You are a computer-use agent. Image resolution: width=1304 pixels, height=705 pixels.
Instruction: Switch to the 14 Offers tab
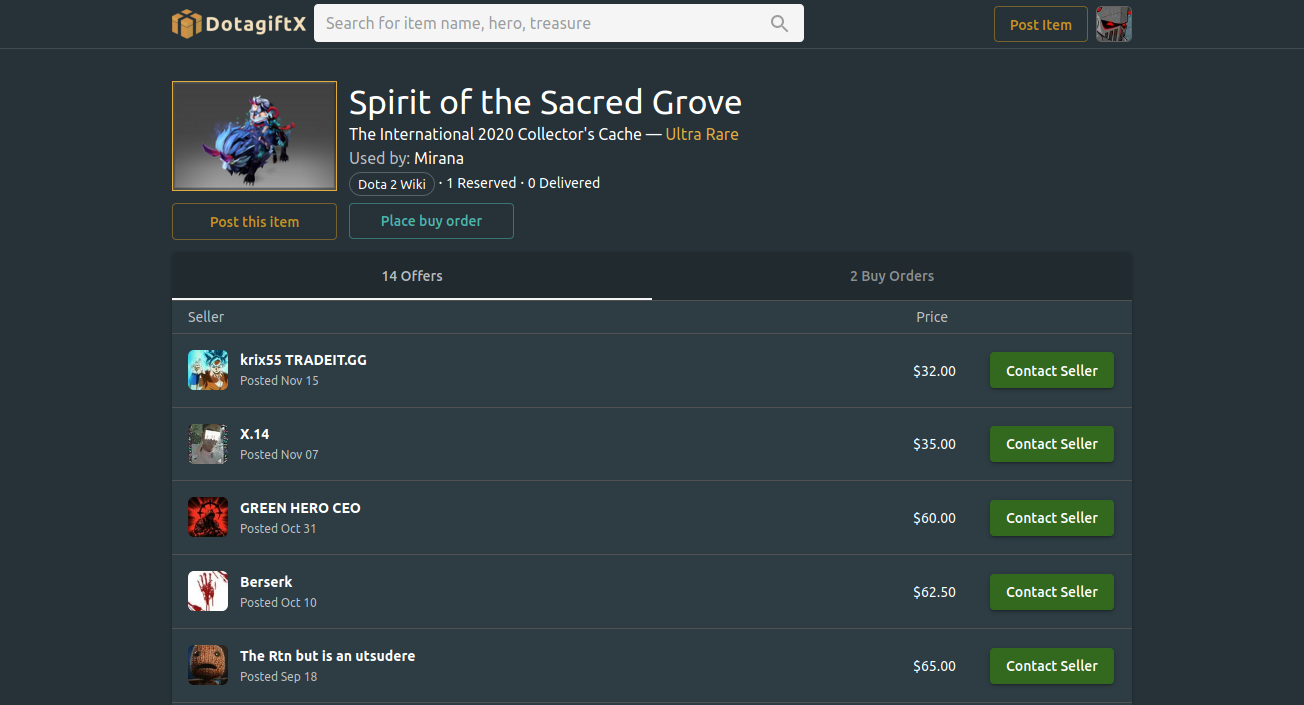point(412,276)
